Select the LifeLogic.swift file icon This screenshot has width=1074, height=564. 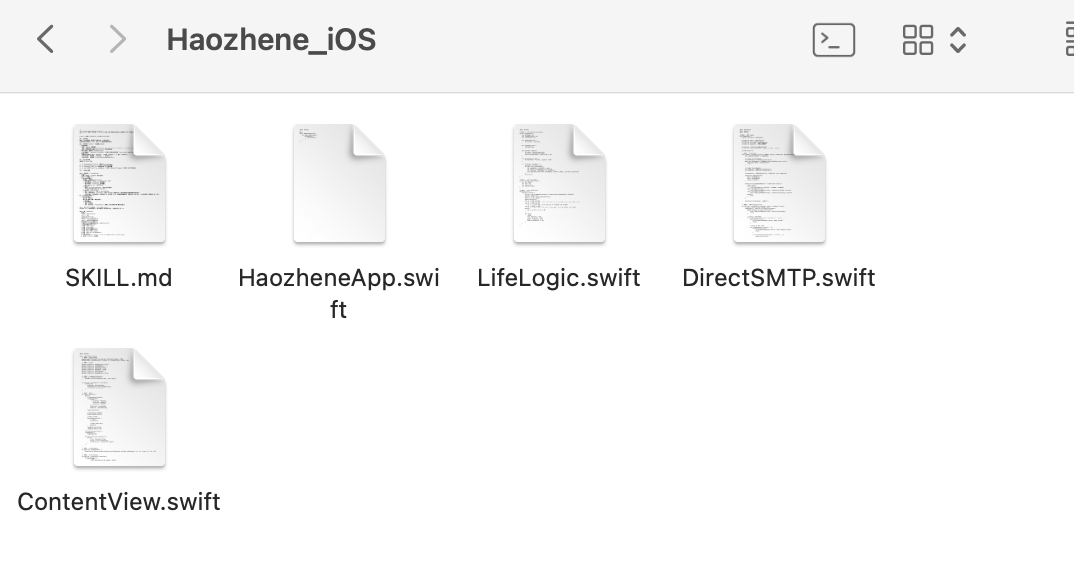tap(559, 183)
